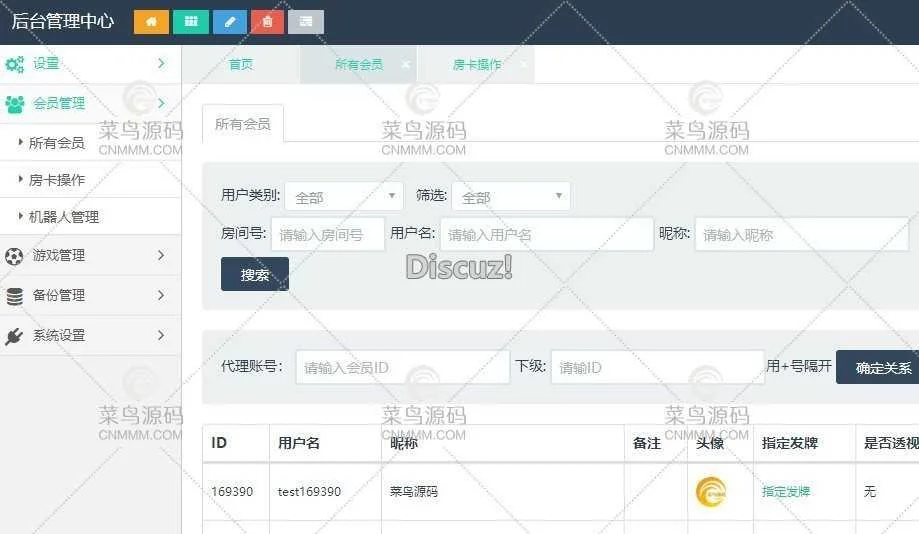
Task: Click the gray card icon button
Action: coord(306,21)
